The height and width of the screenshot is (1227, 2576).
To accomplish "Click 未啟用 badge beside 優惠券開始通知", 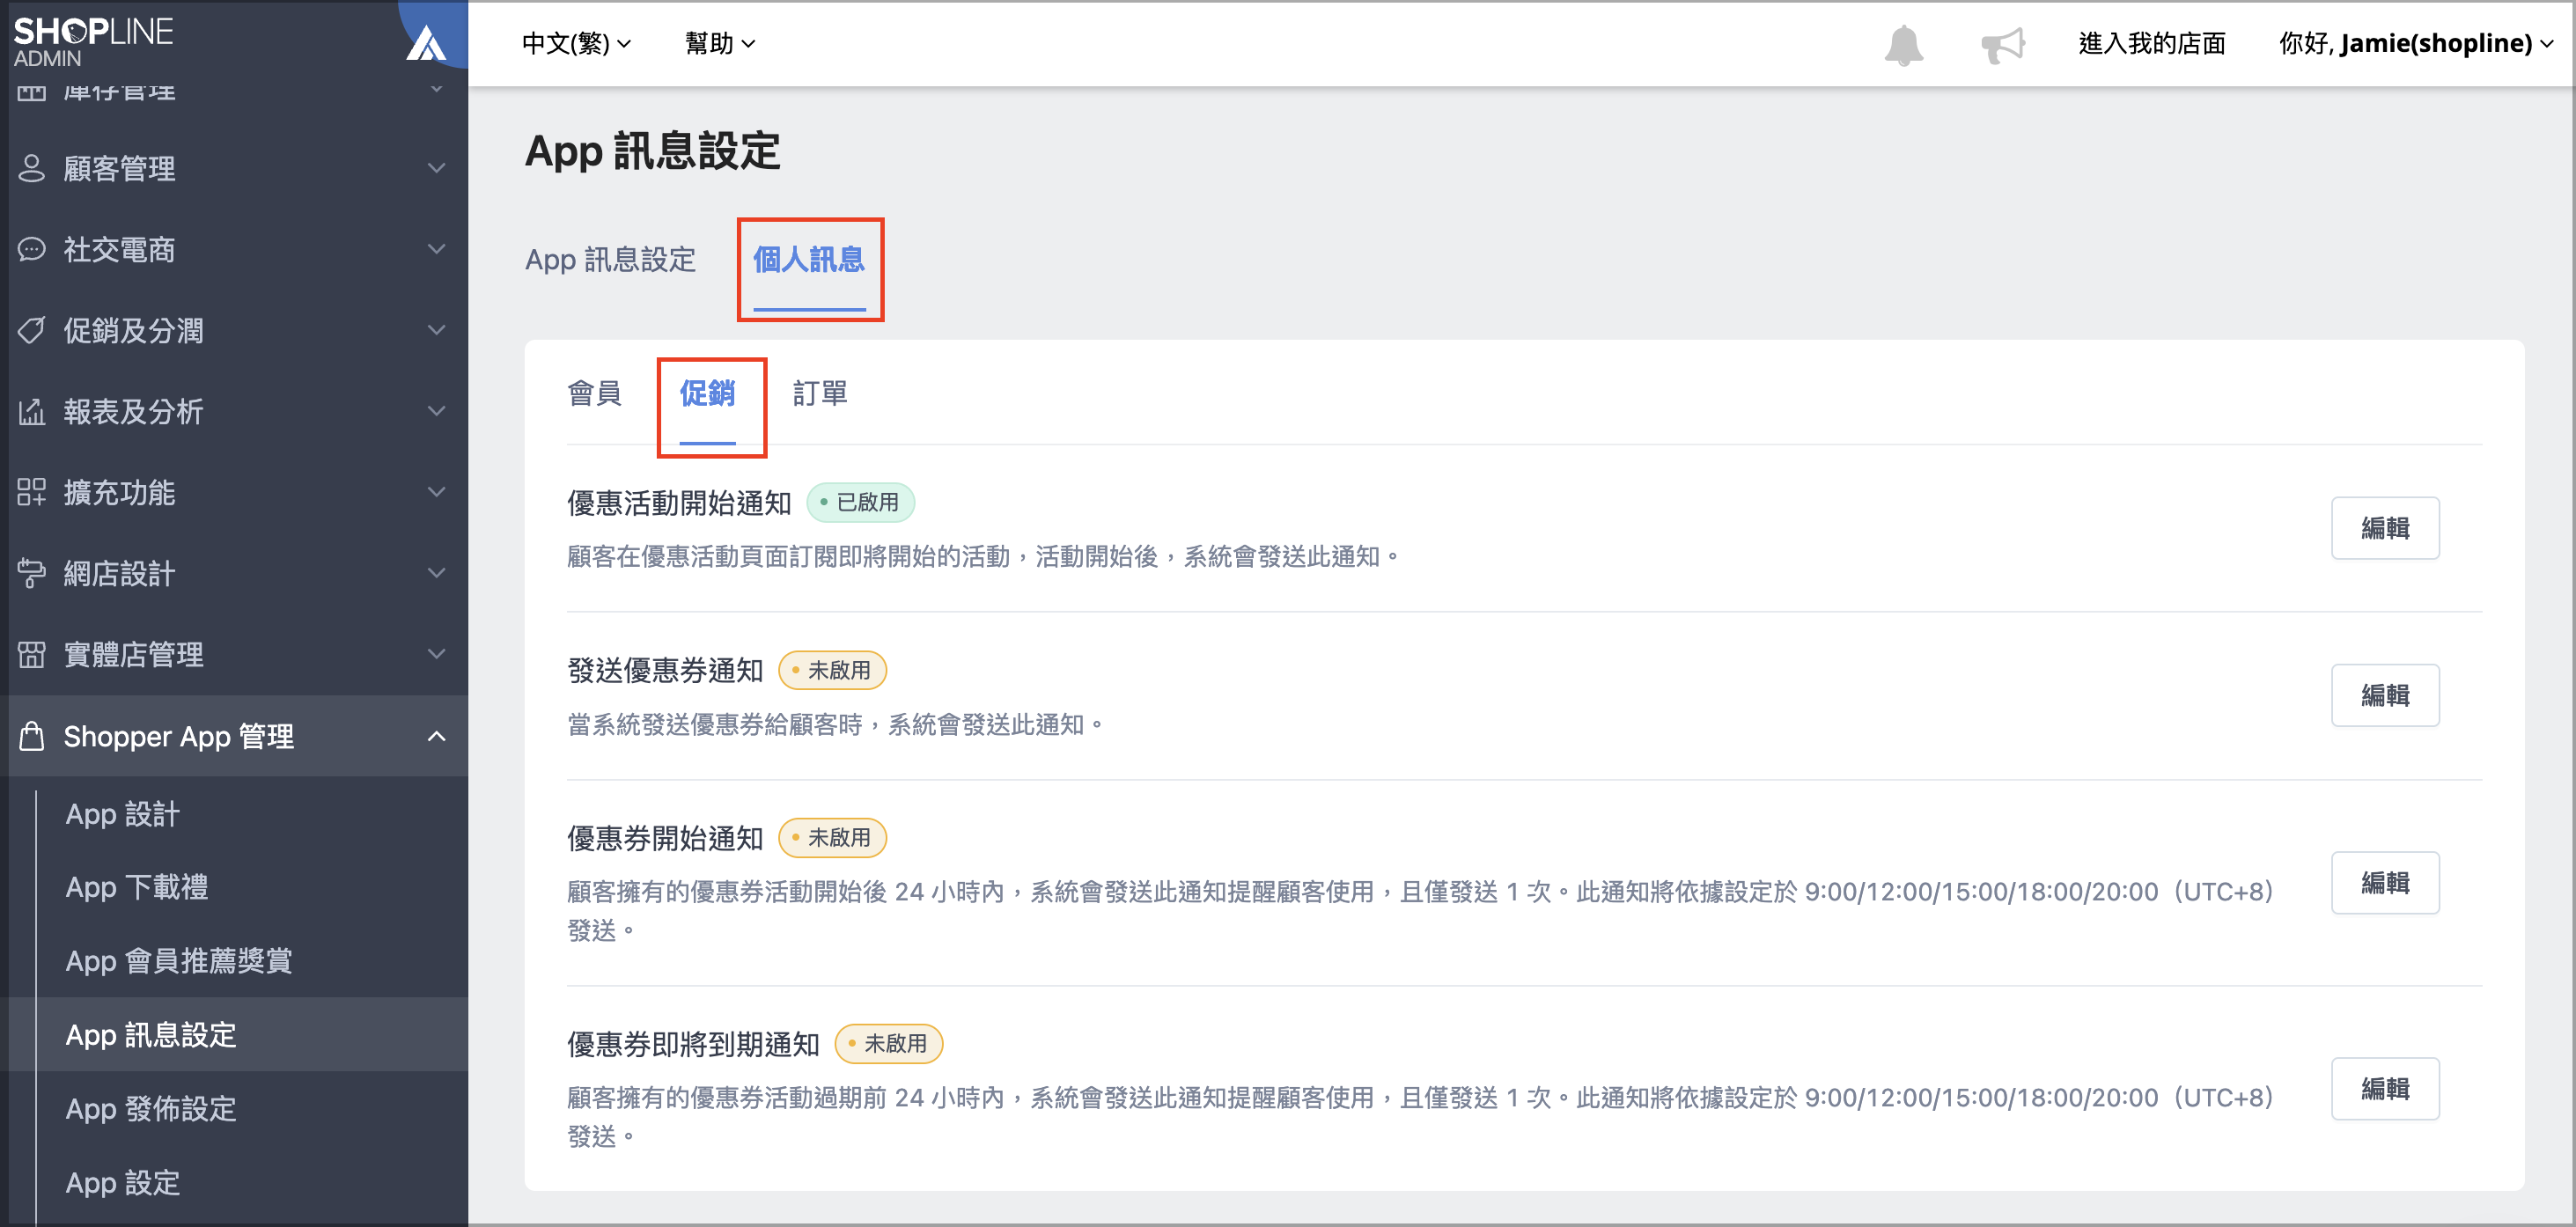I will click(x=833, y=838).
